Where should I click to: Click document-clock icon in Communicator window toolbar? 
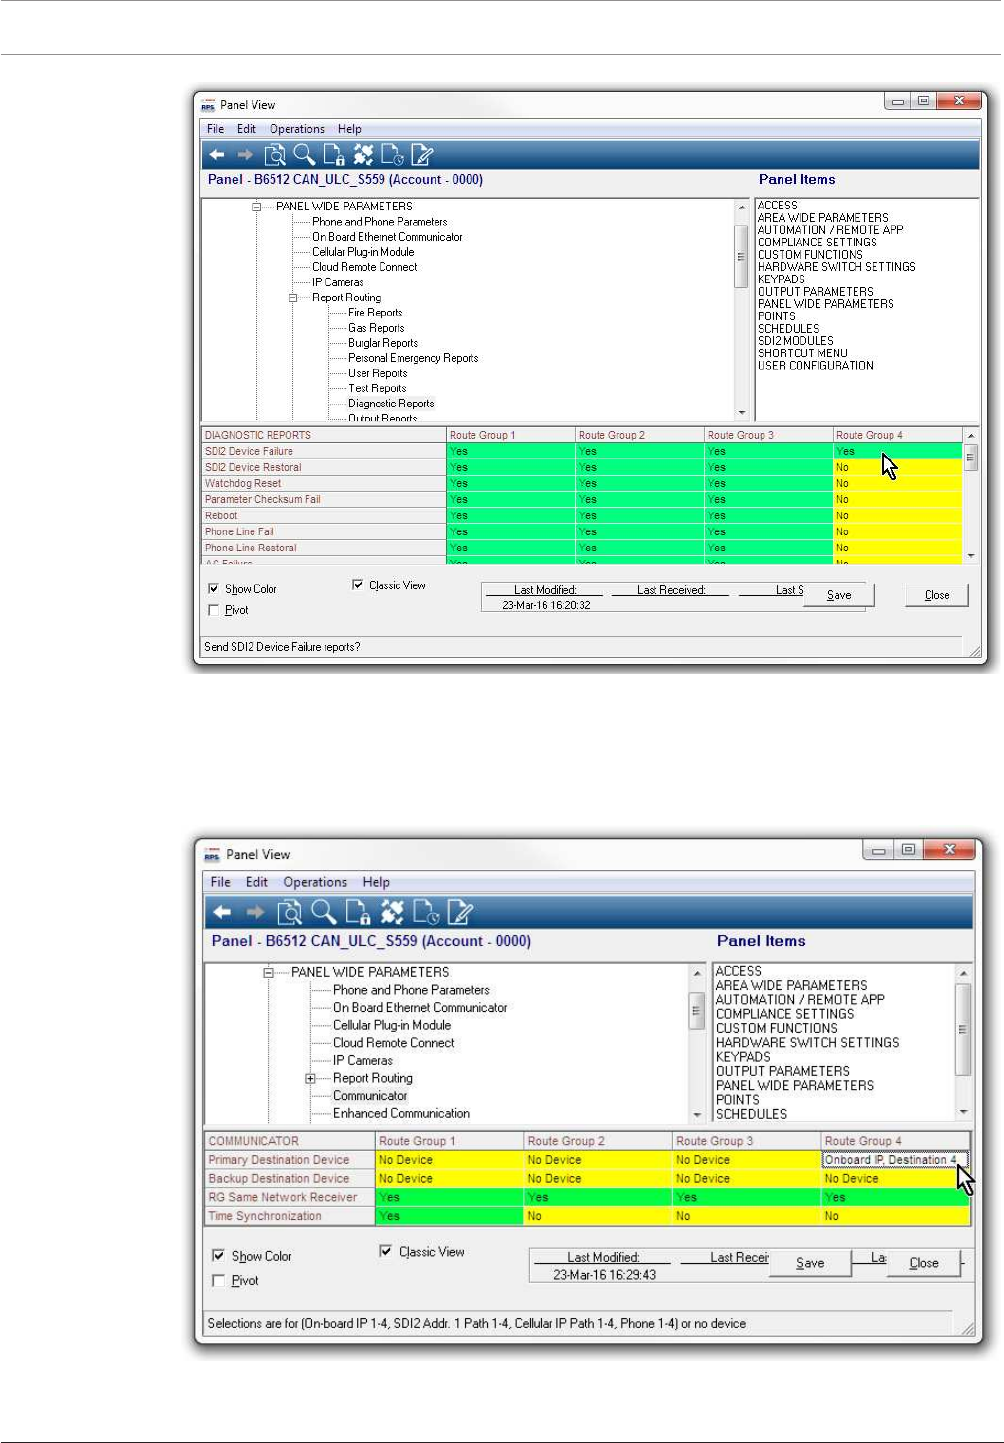(426, 912)
